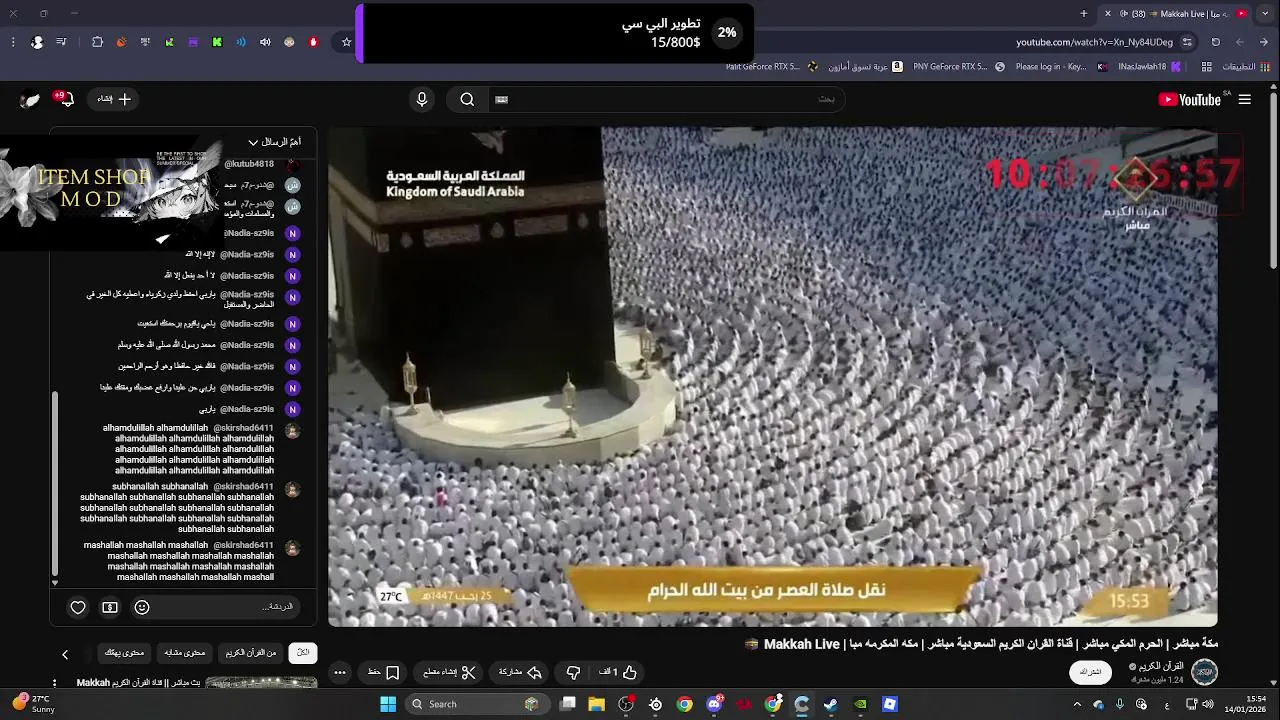This screenshot has height=720, width=1280.
Task: Click the red extension icon near the star
Action: point(313,42)
